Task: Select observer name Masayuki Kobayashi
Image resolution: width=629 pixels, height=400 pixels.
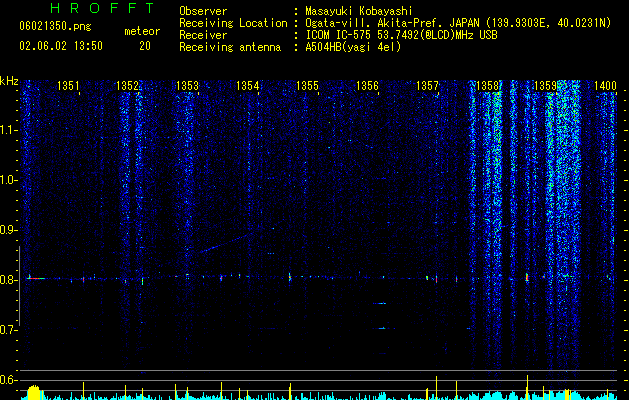Action: 359,11
